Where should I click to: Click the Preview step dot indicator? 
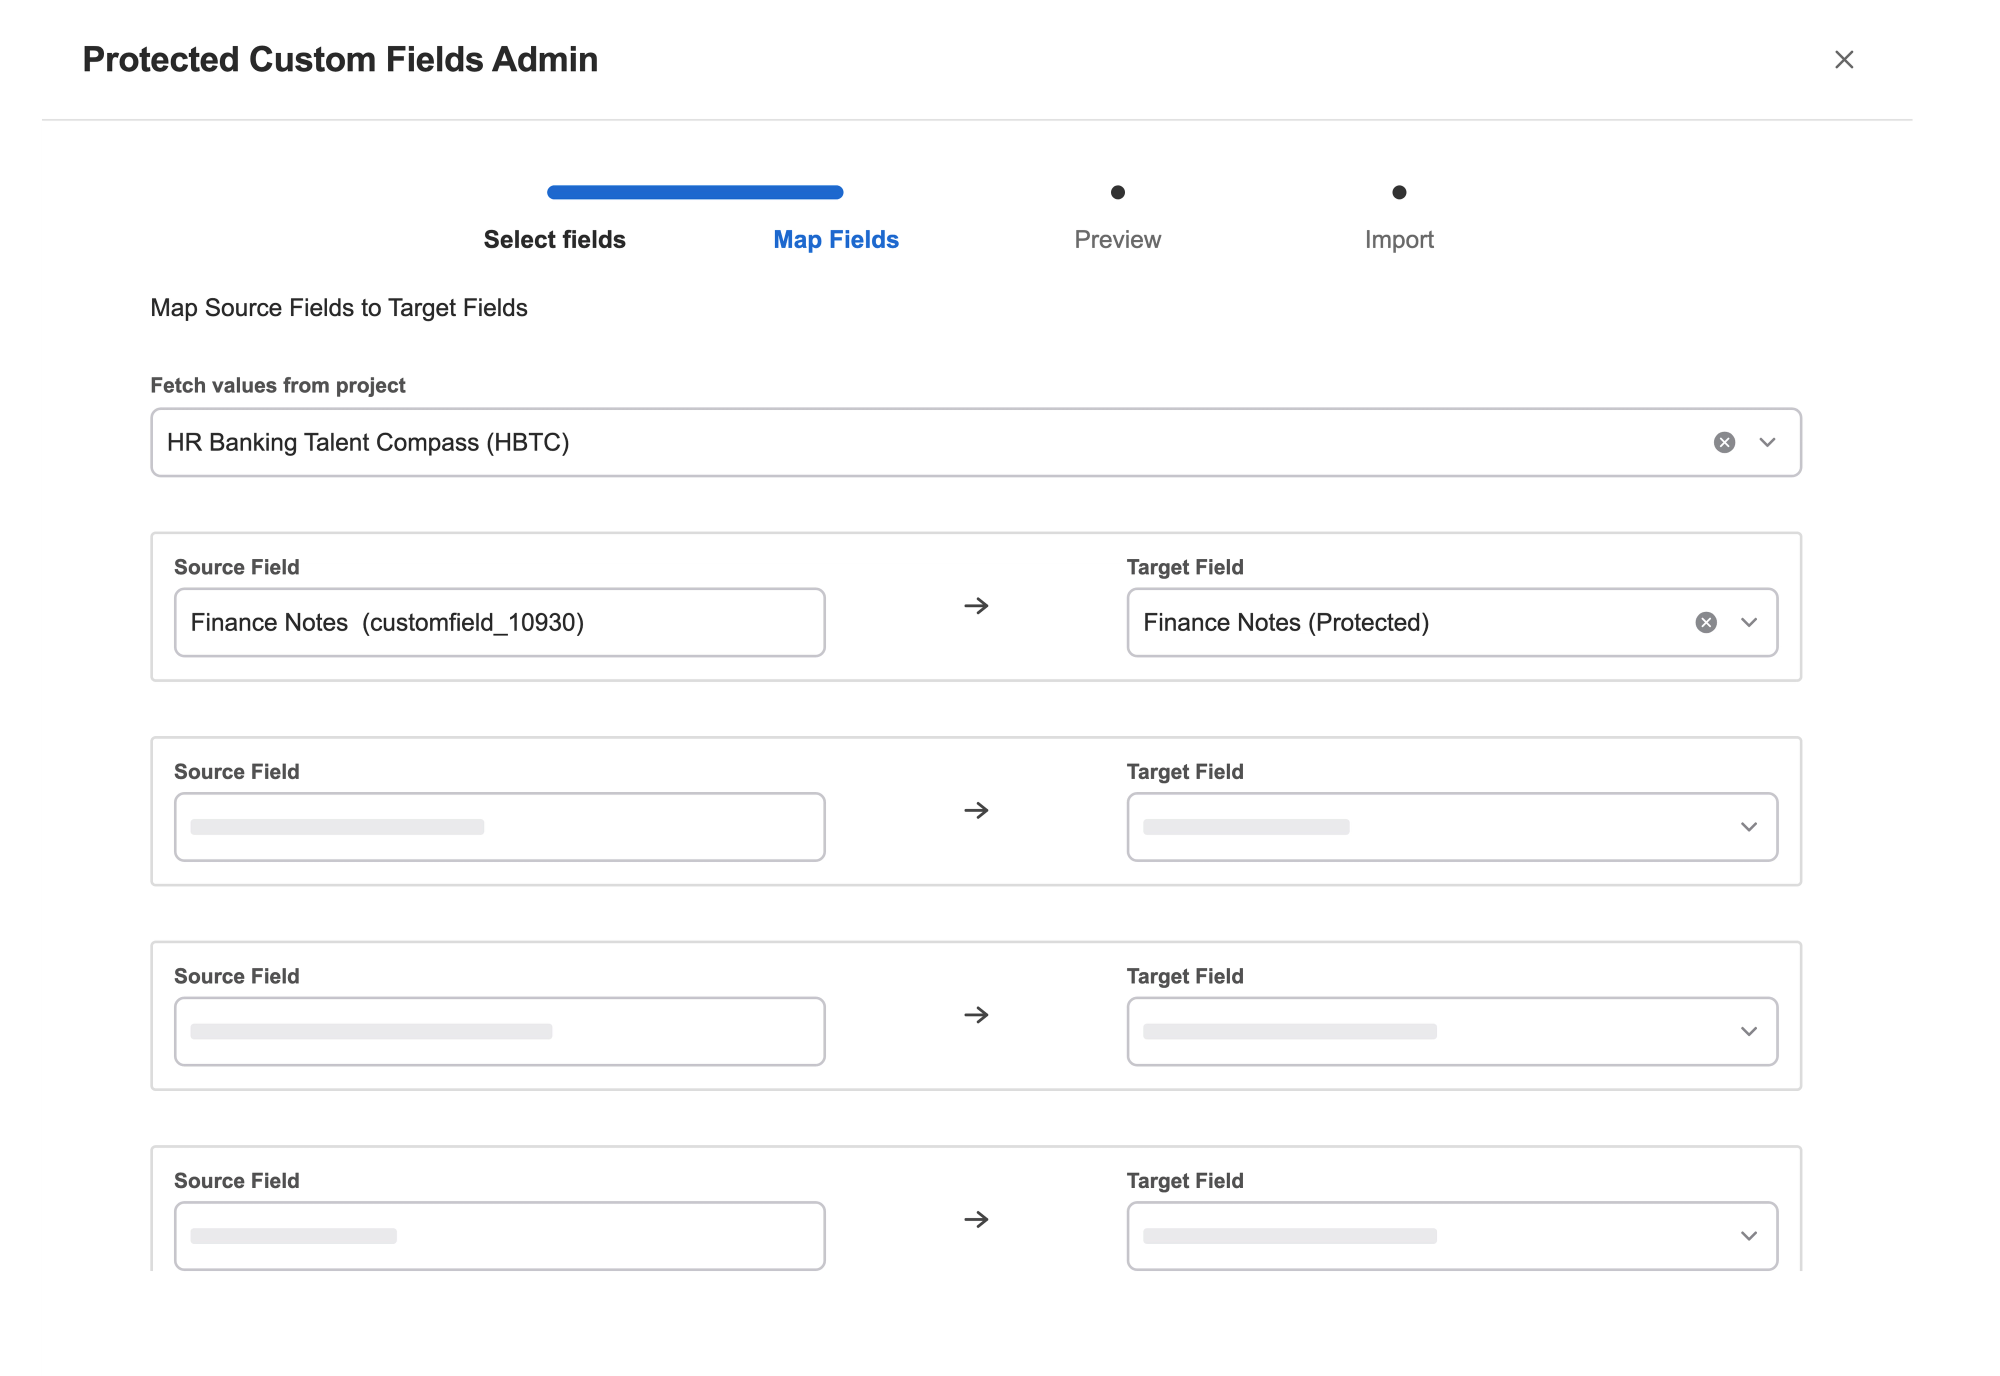tap(1118, 192)
